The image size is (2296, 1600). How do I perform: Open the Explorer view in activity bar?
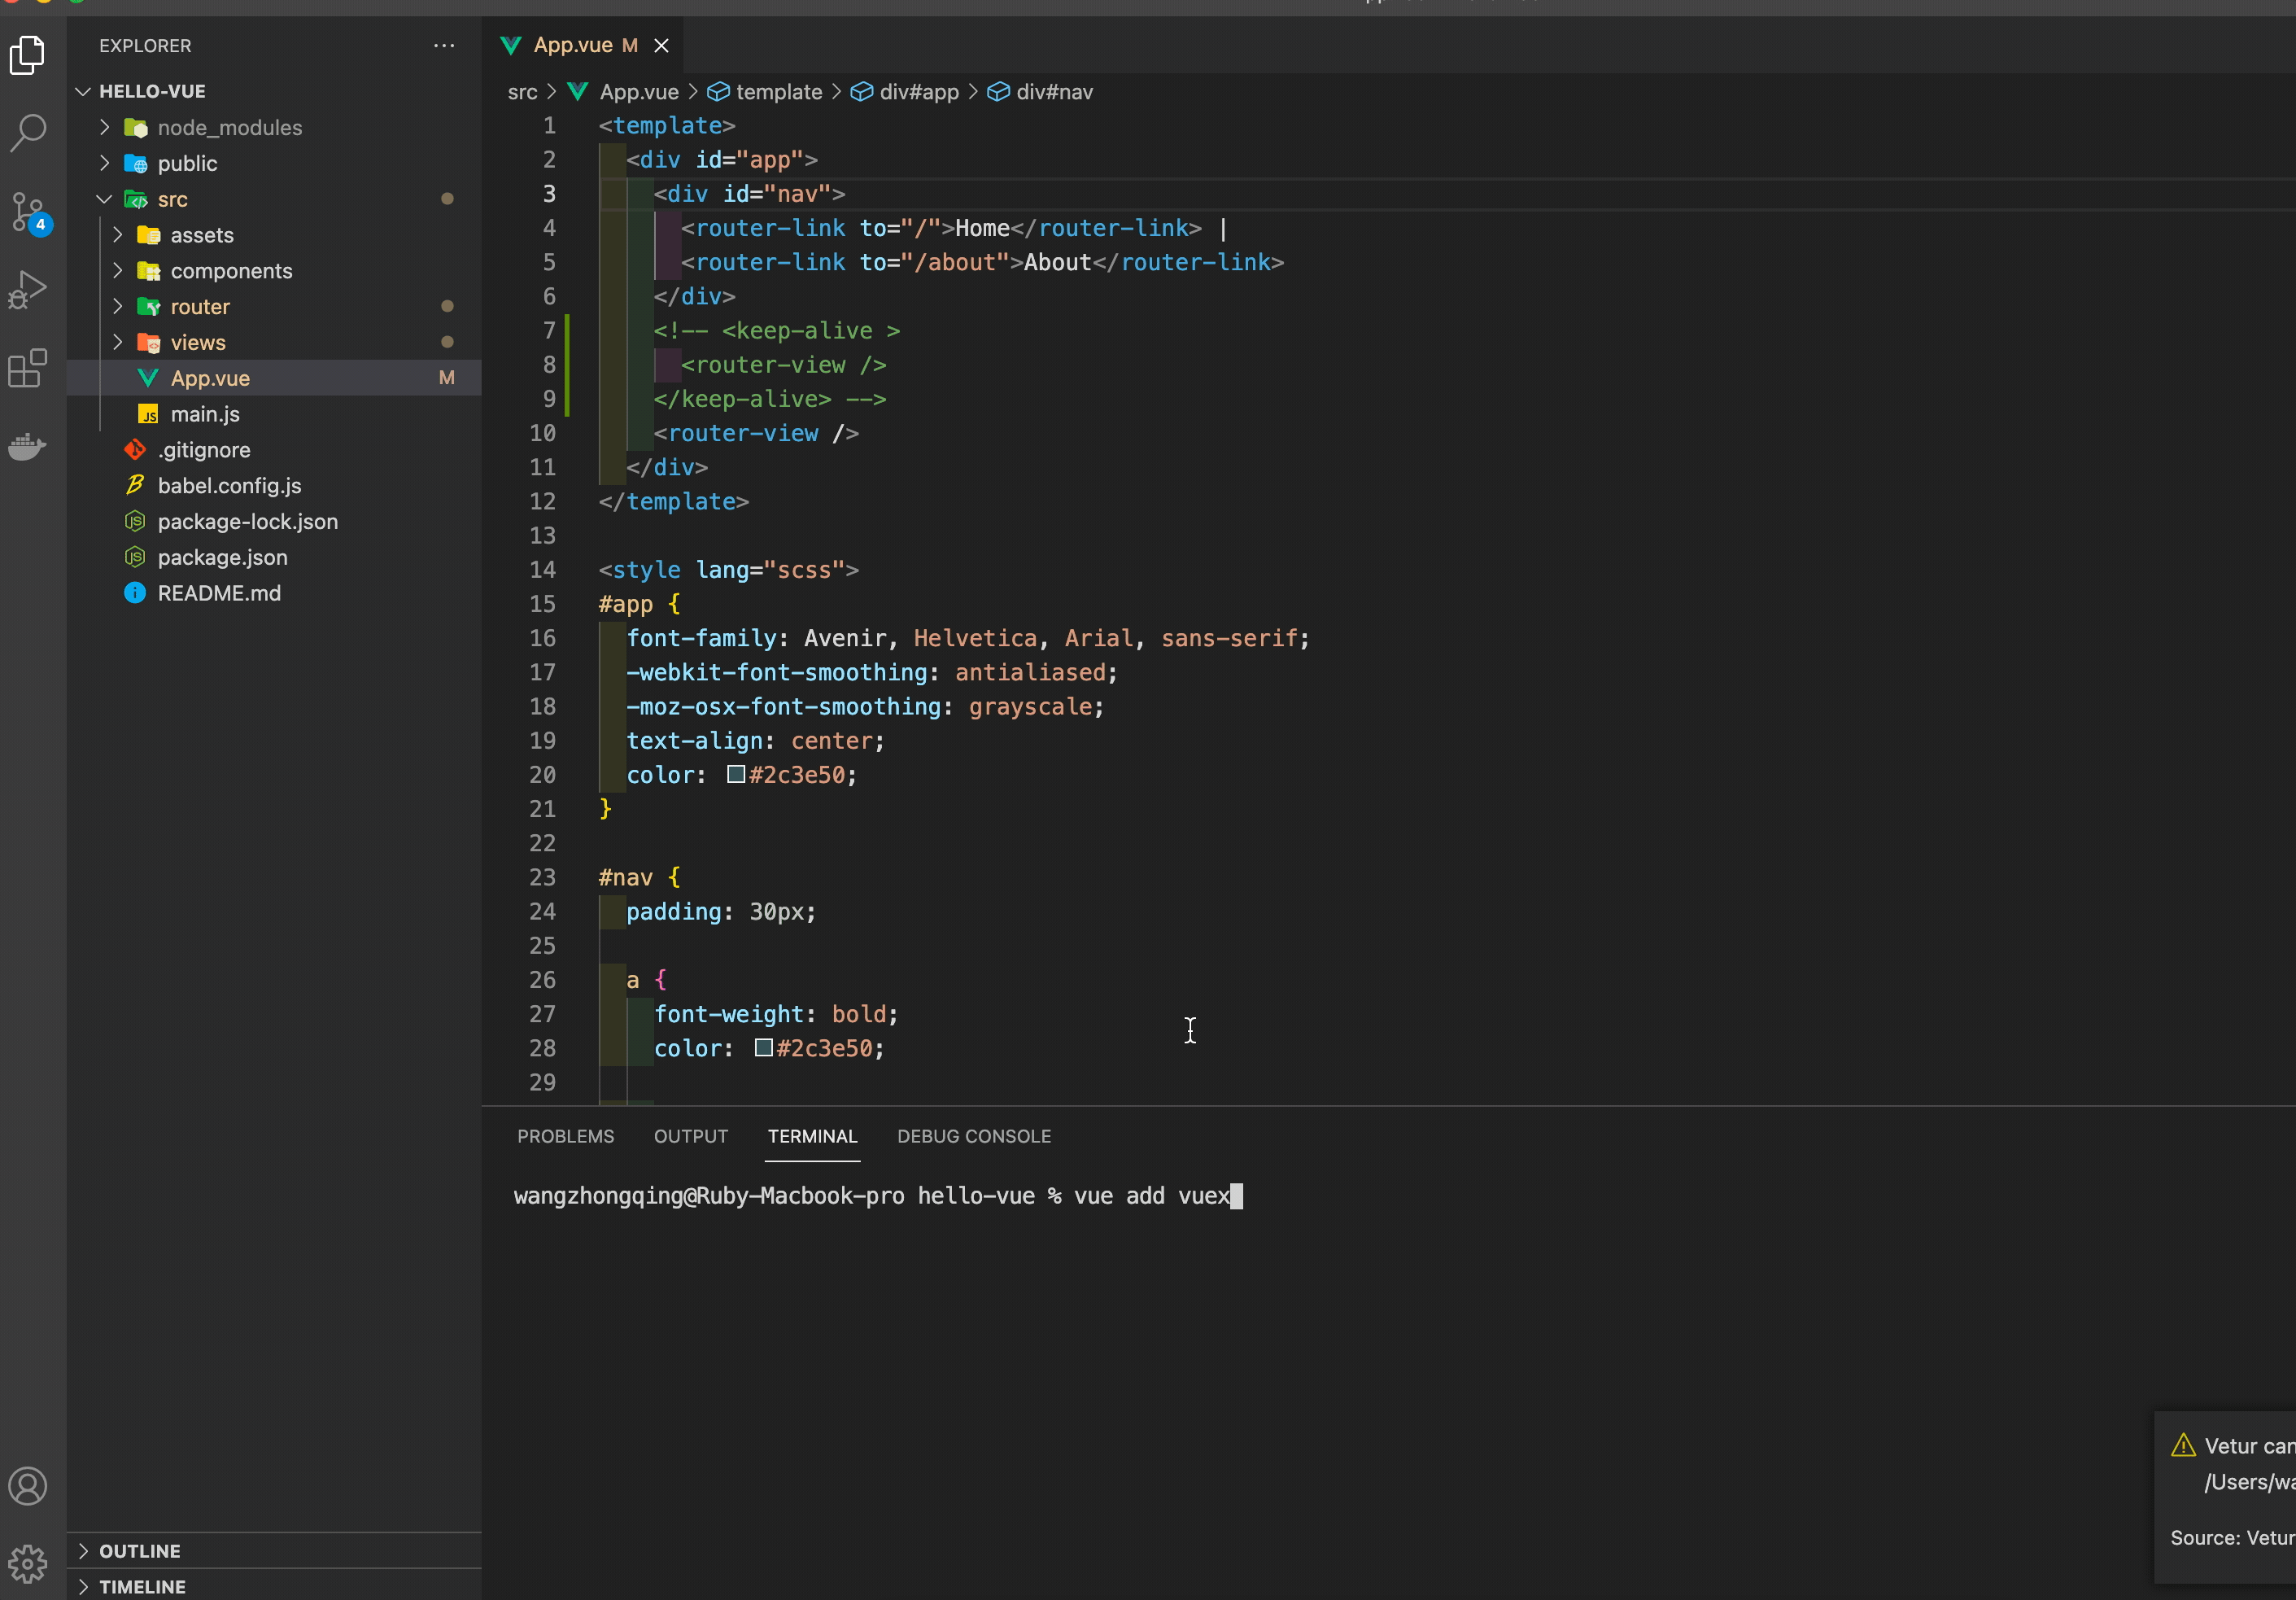tap(28, 55)
